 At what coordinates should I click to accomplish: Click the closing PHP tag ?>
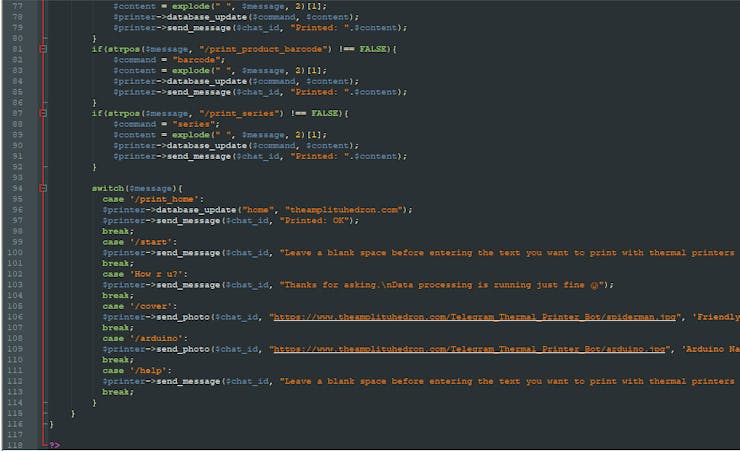55,445
